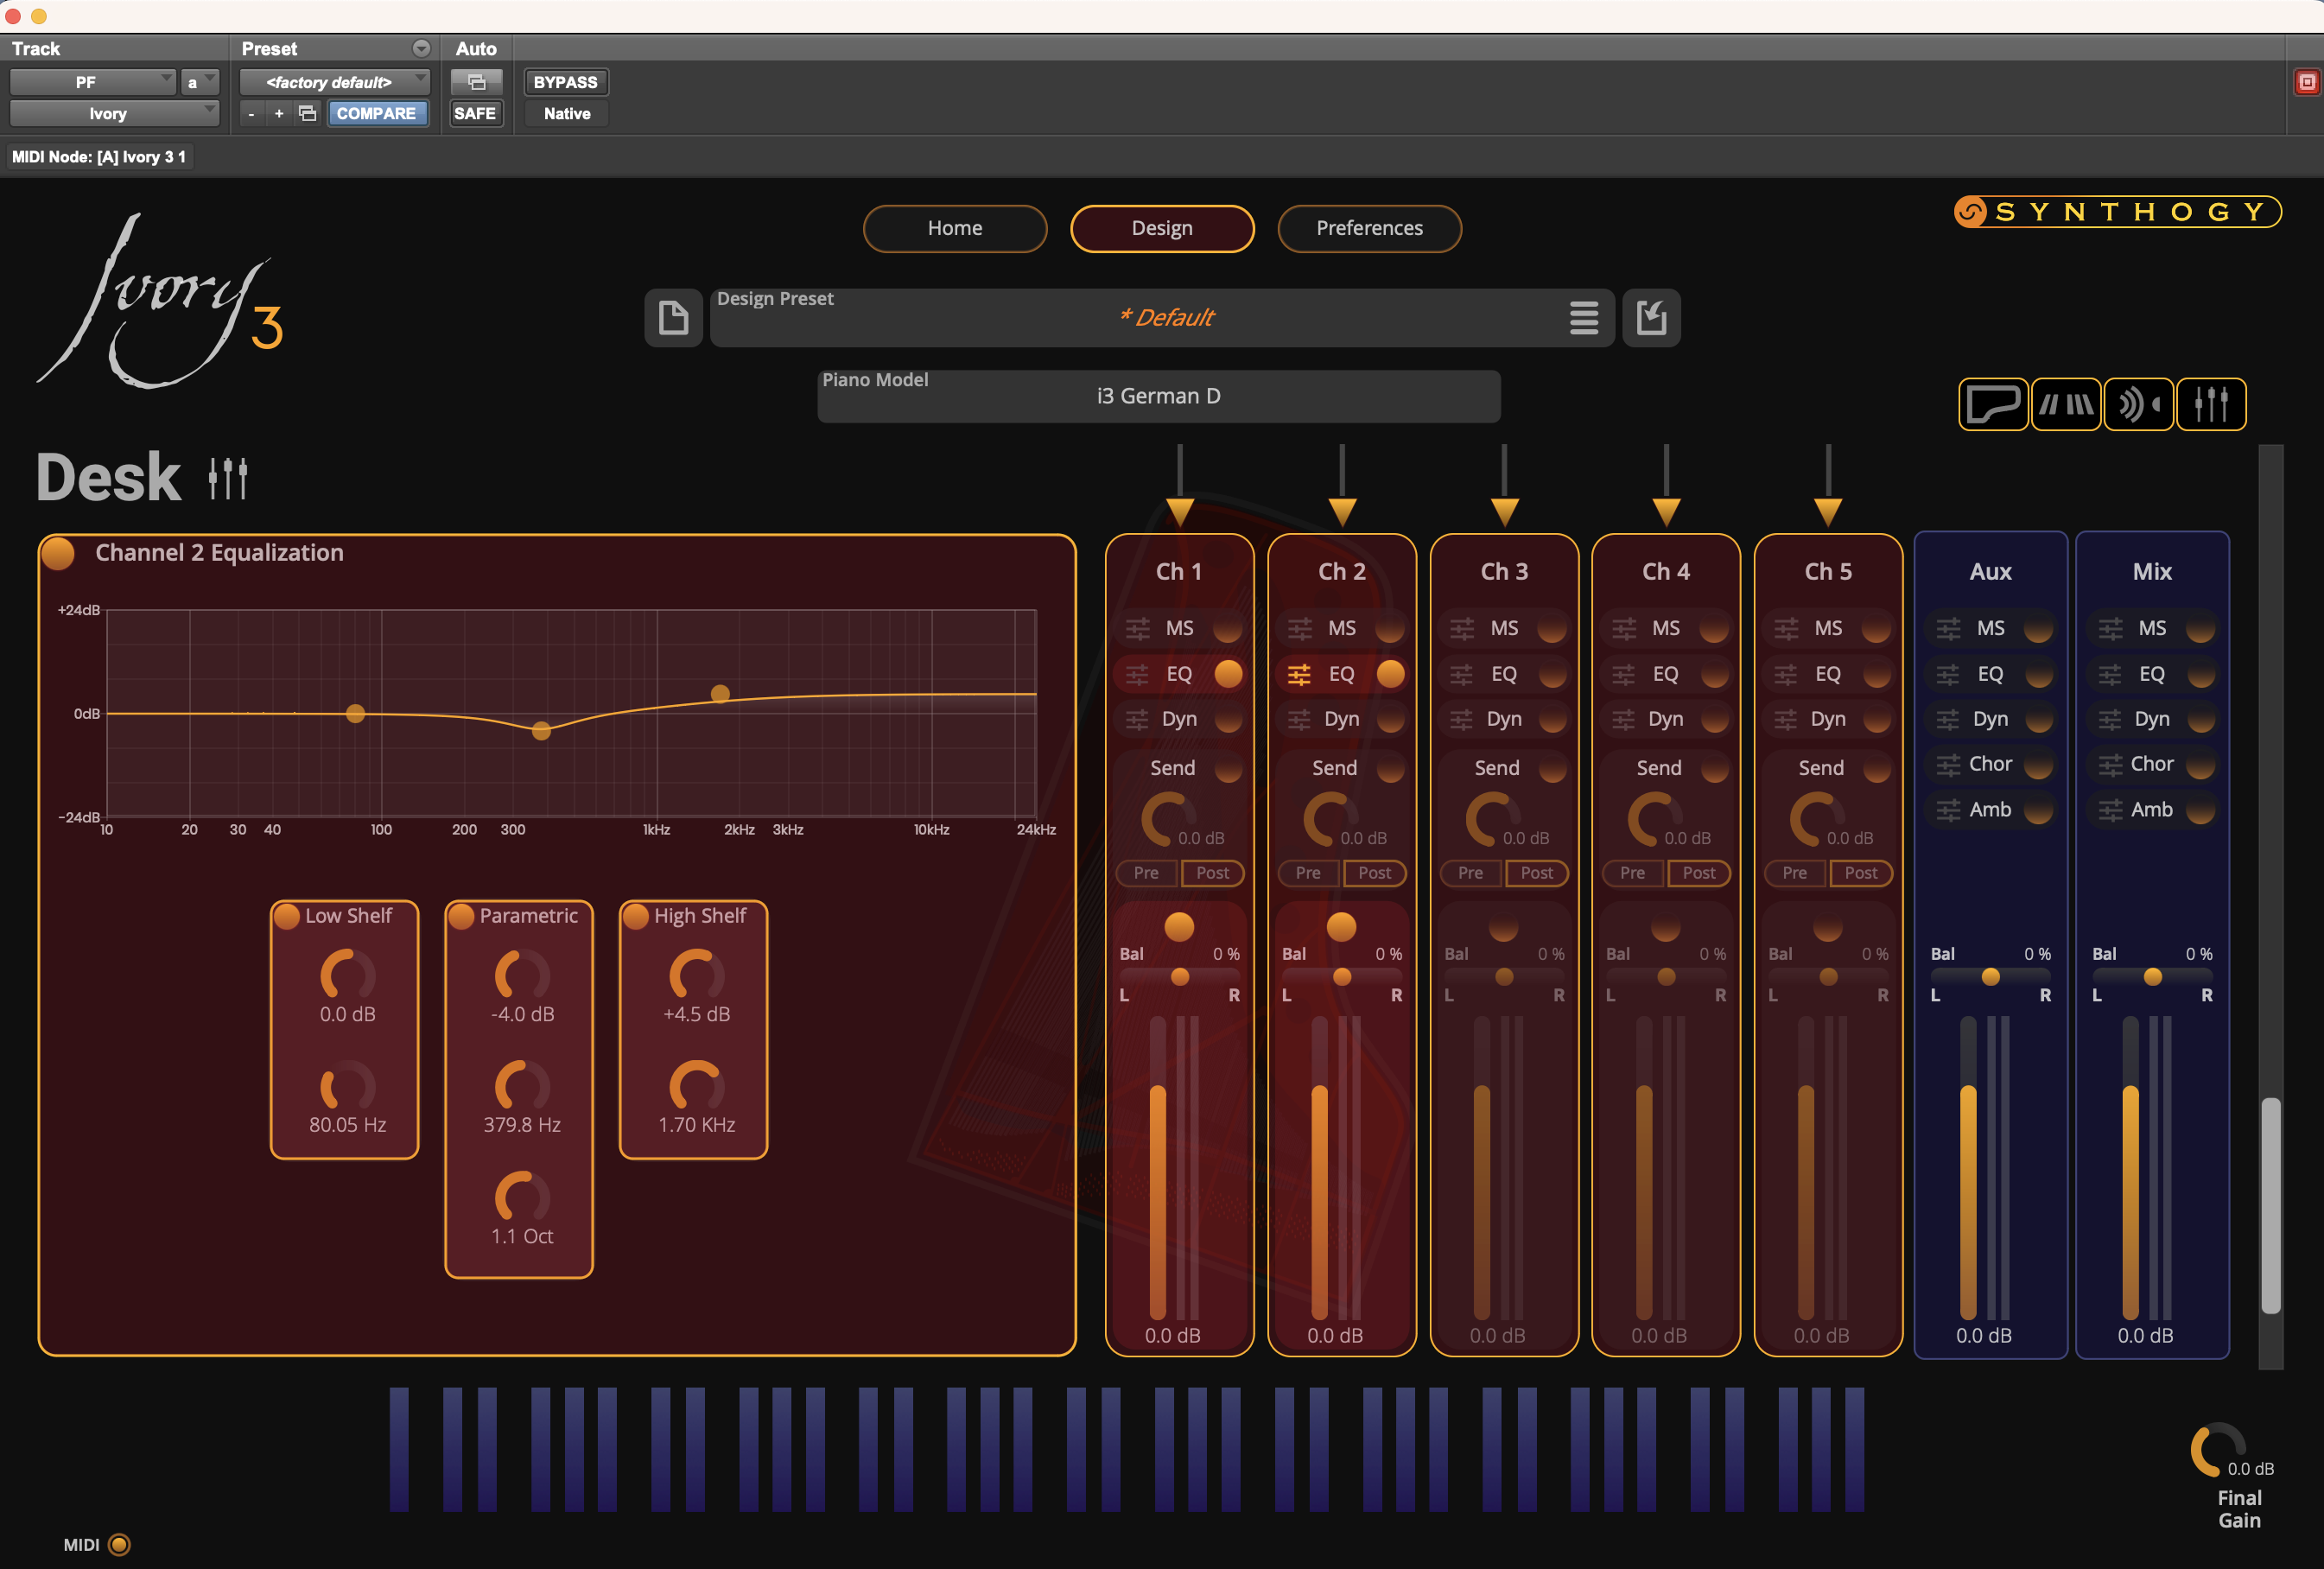Click the Desk vertical scrollbar
2324x1569 pixels.
2271,1205
